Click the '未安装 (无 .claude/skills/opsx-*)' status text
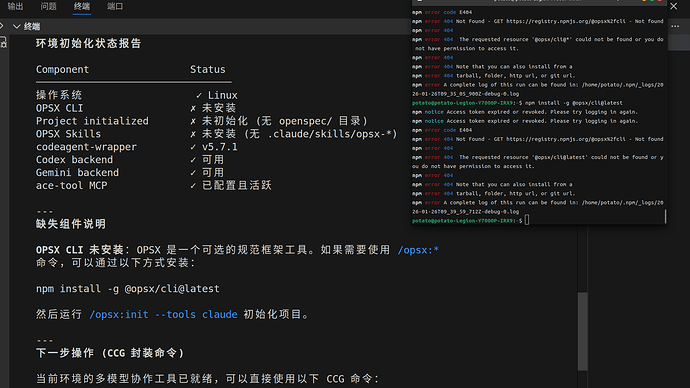This screenshot has width=690, height=388. [x=299, y=134]
